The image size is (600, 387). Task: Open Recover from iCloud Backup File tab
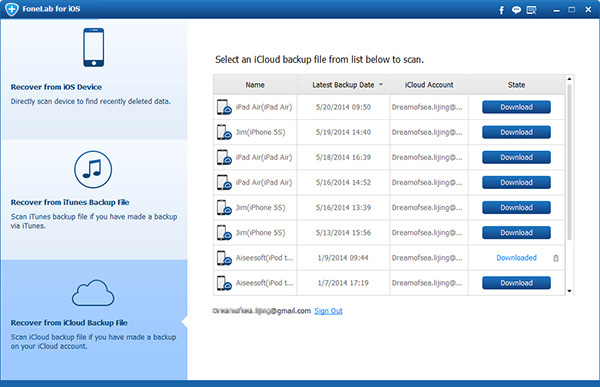[94, 320]
